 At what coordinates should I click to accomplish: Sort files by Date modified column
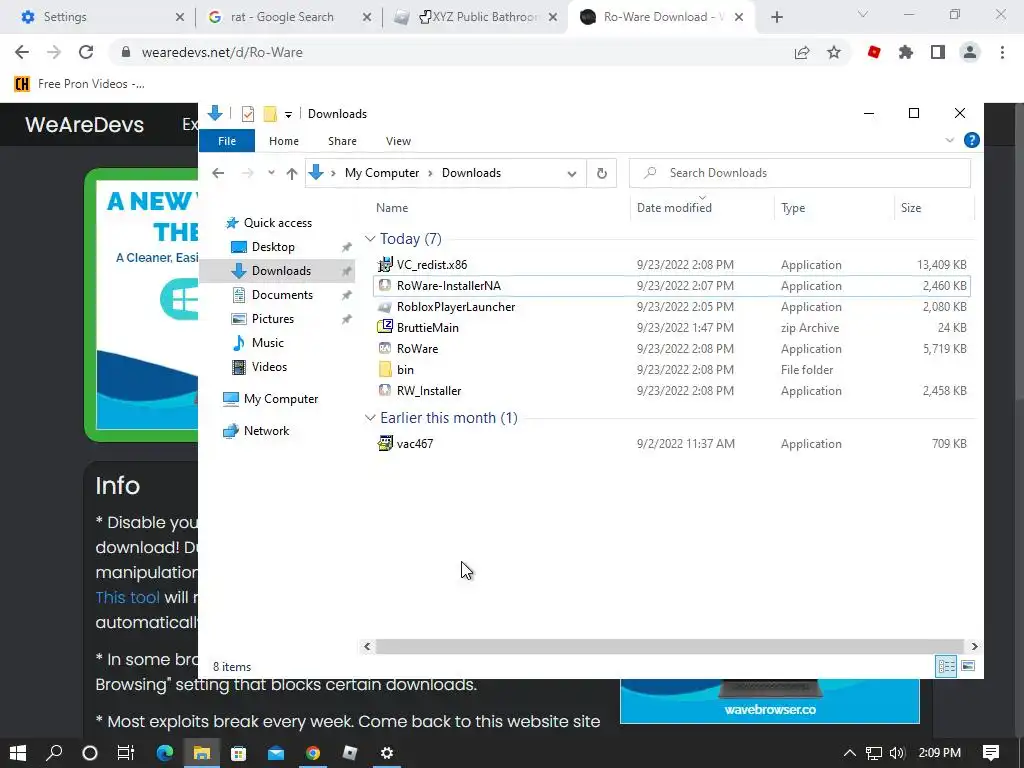(x=674, y=208)
